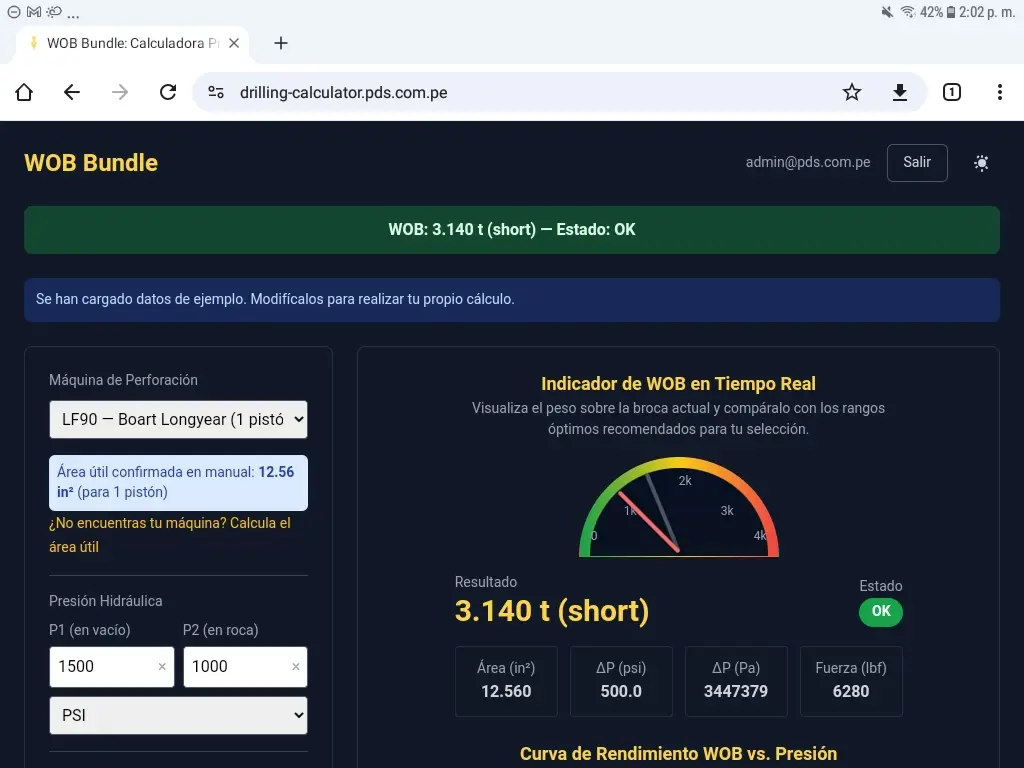Bookmark the page with the star icon
This screenshot has height=768, width=1024.
coord(851,92)
